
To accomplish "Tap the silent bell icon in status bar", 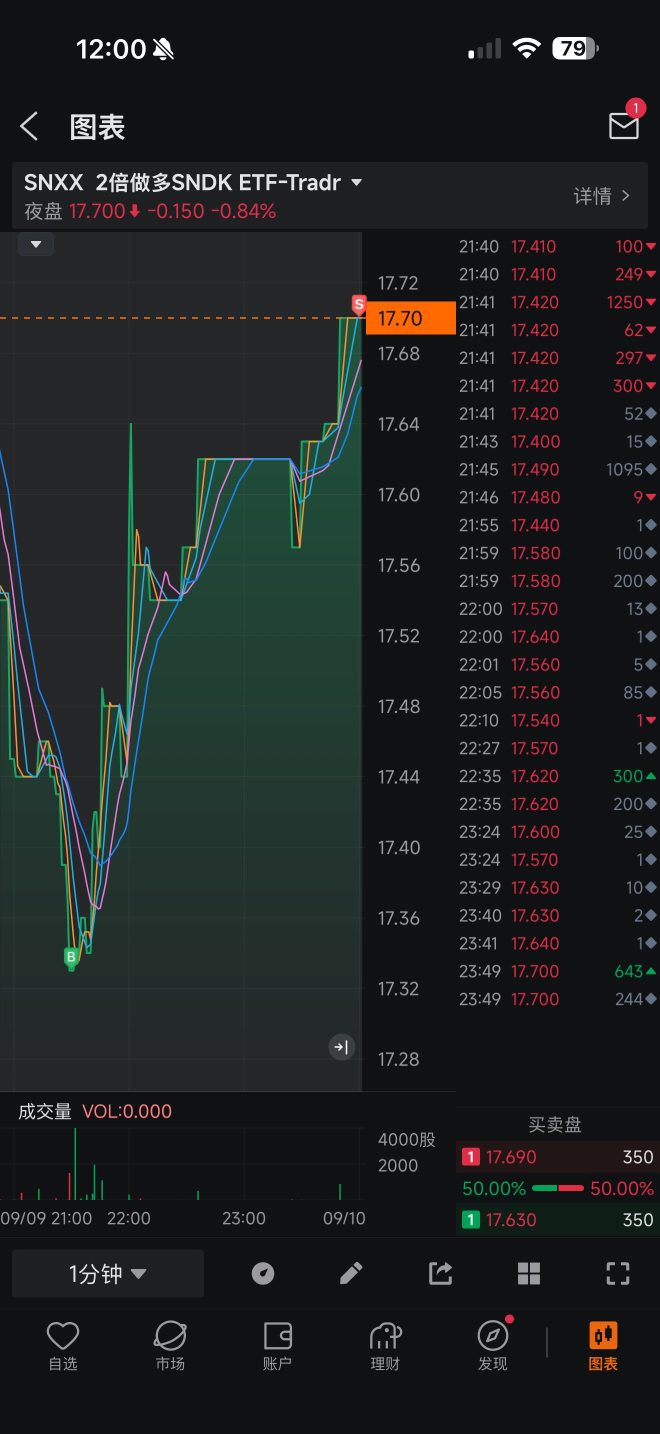I will click(x=163, y=49).
